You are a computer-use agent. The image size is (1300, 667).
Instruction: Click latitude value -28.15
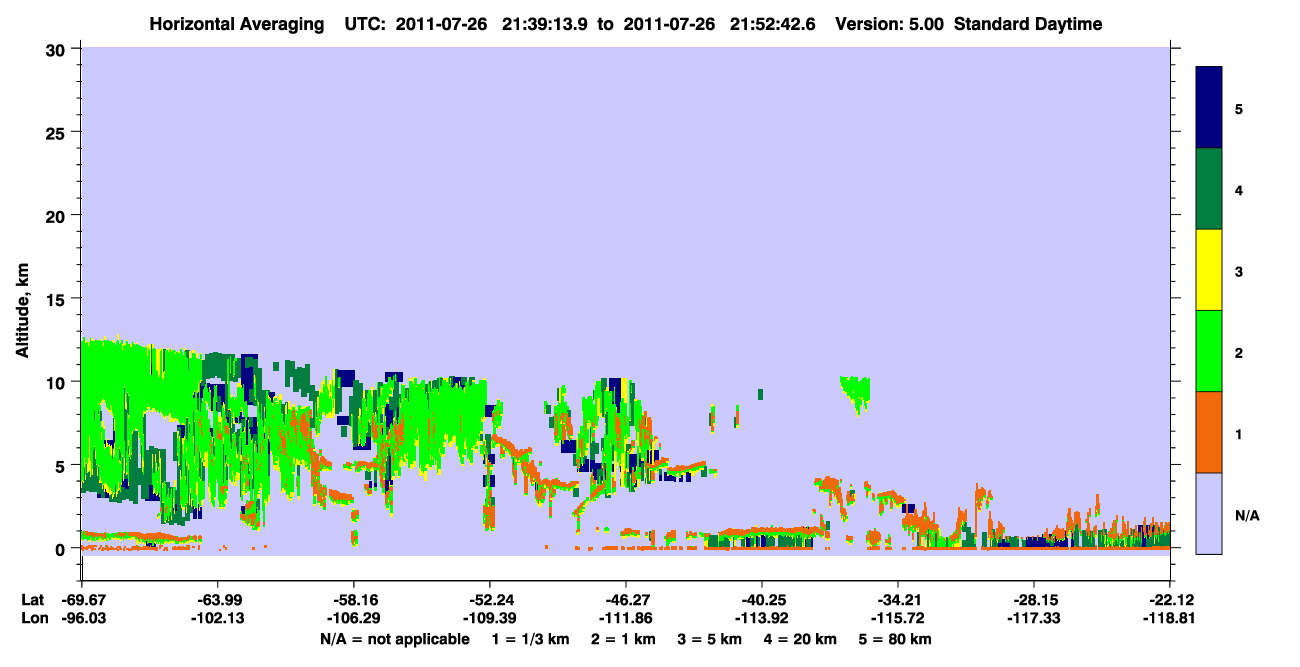click(1034, 600)
